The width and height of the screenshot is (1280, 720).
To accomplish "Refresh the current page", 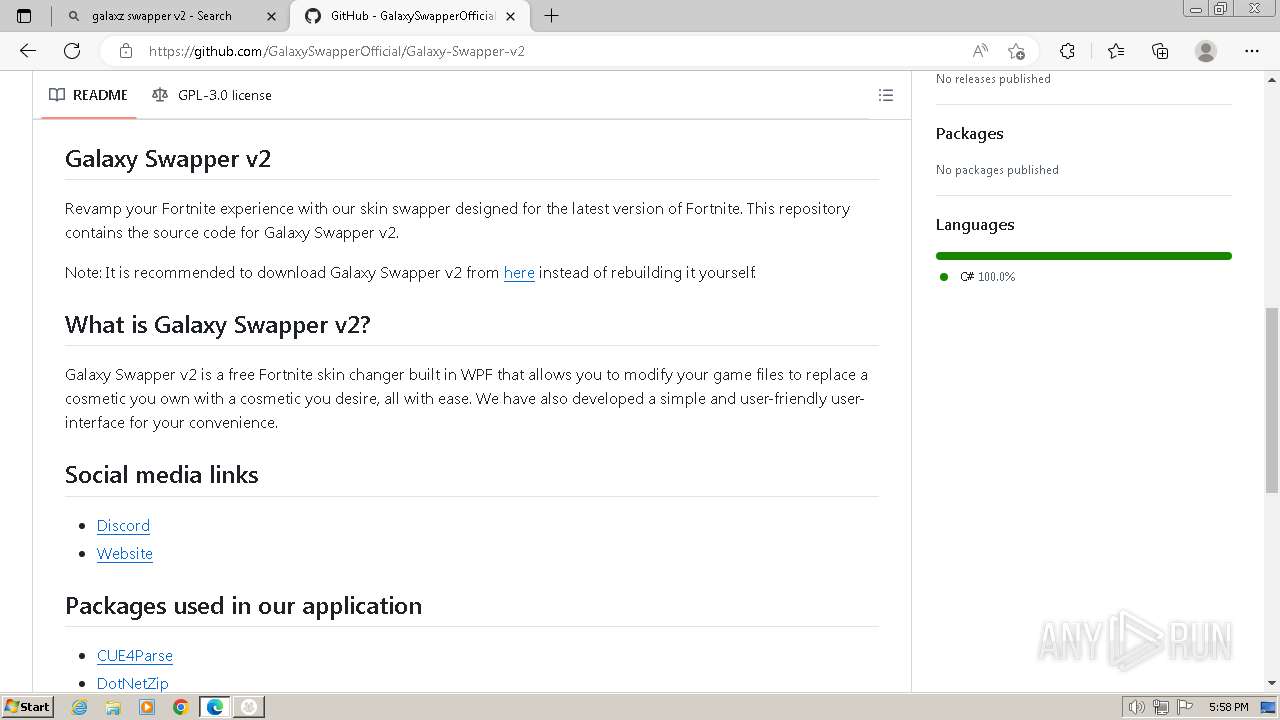I will click(72, 51).
